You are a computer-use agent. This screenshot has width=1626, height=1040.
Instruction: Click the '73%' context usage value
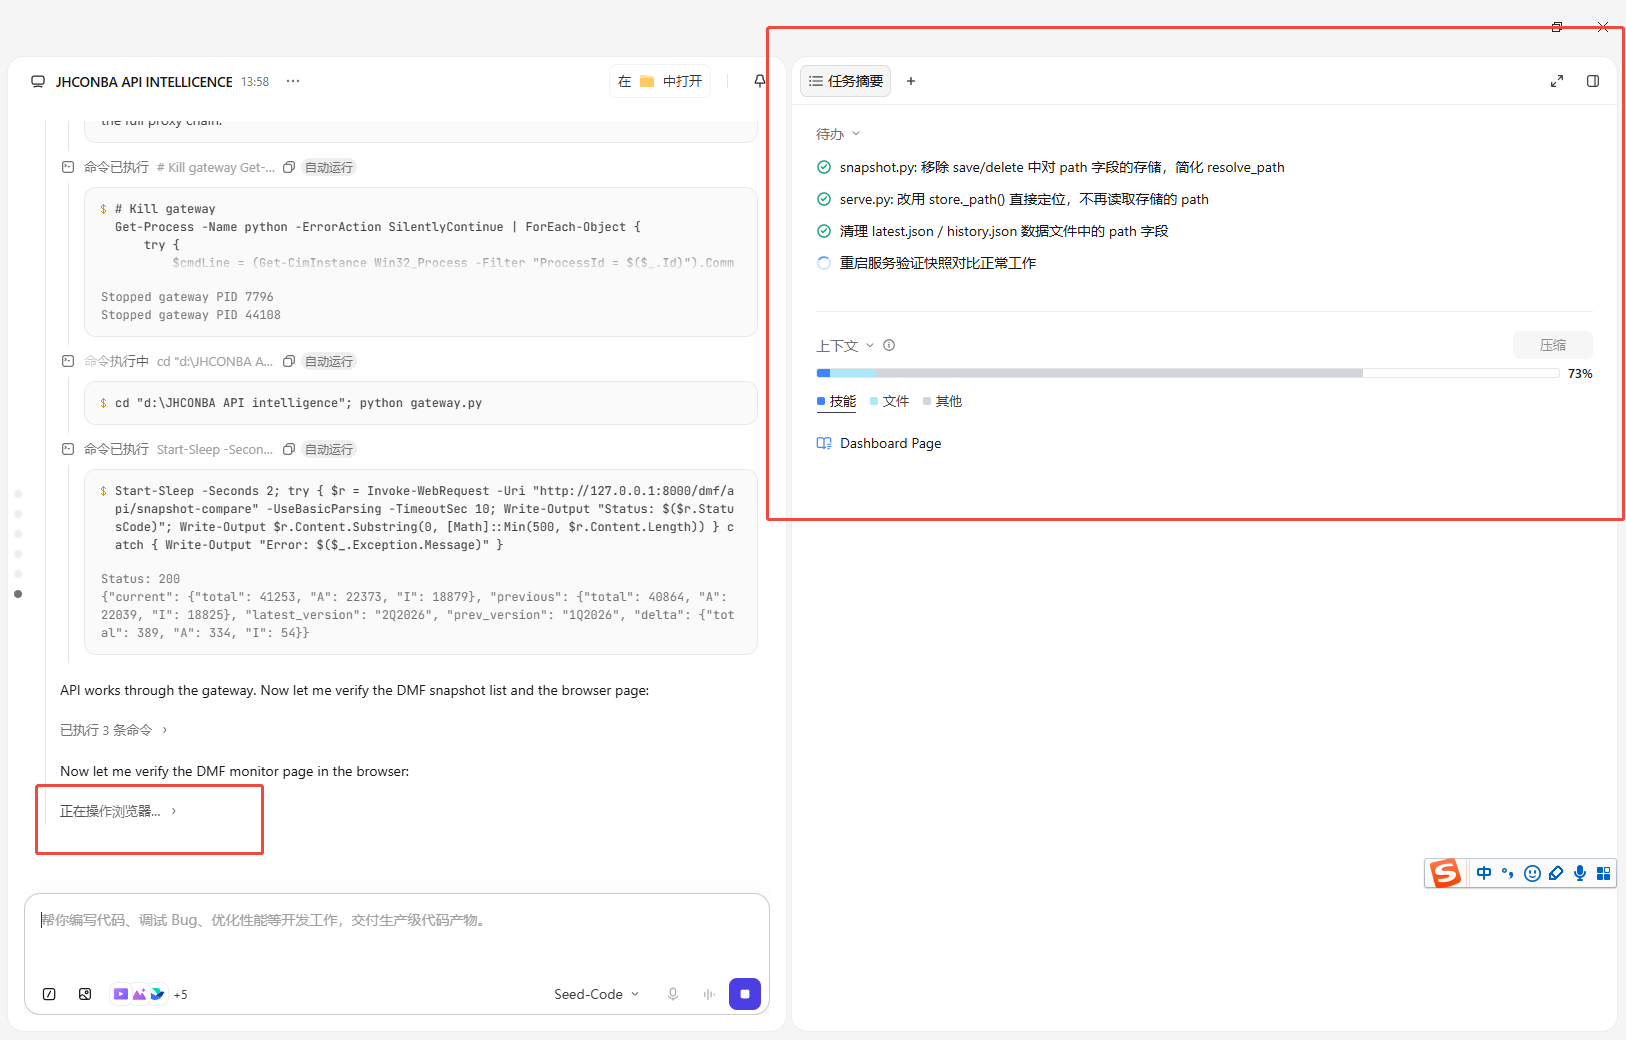point(1580,373)
